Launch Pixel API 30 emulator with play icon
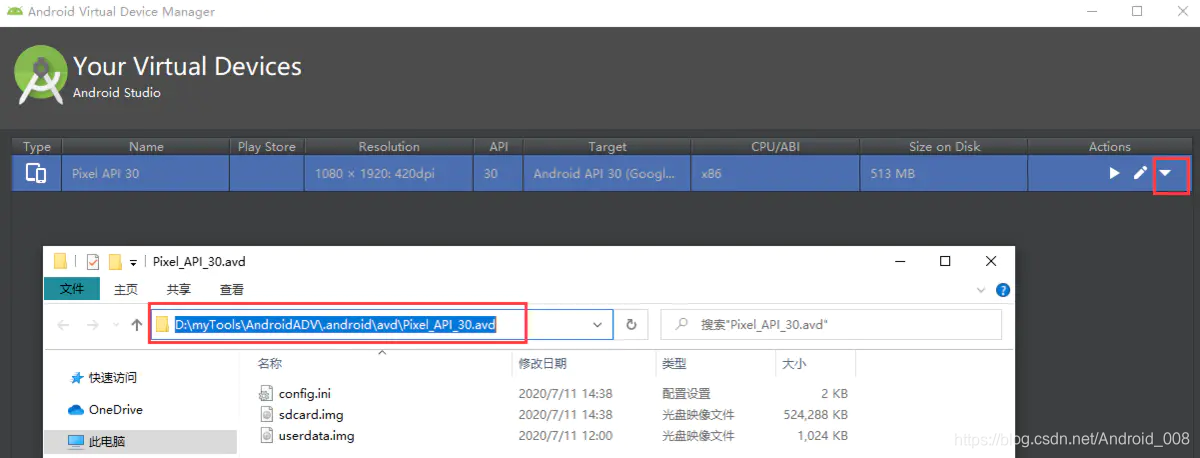Viewport: 1200px width, 458px height. [x=1114, y=174]
